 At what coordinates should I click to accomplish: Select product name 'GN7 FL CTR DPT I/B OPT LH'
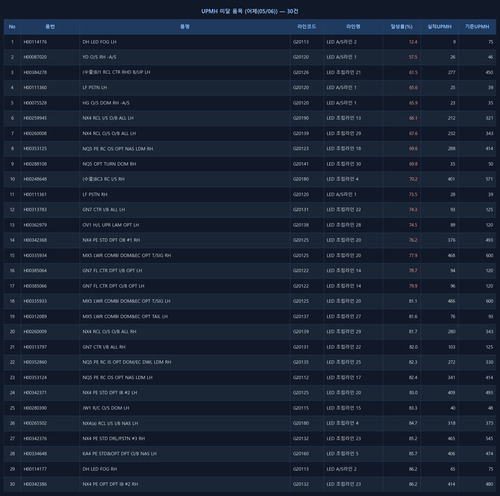point(112,271)
